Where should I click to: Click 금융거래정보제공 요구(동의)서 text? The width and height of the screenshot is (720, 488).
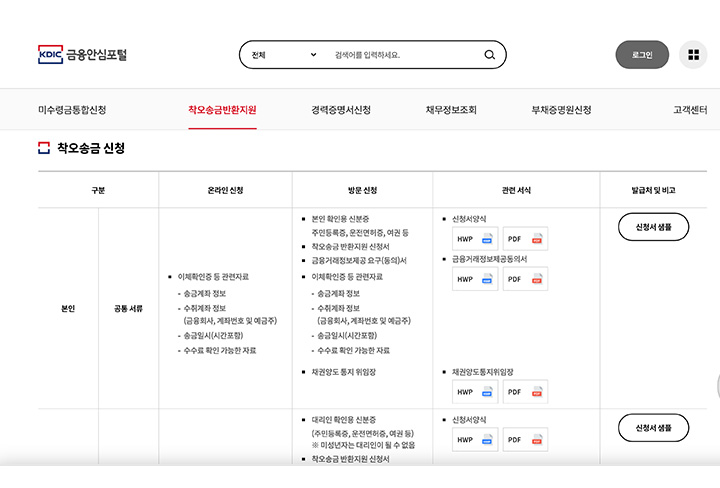pos(359,260)
